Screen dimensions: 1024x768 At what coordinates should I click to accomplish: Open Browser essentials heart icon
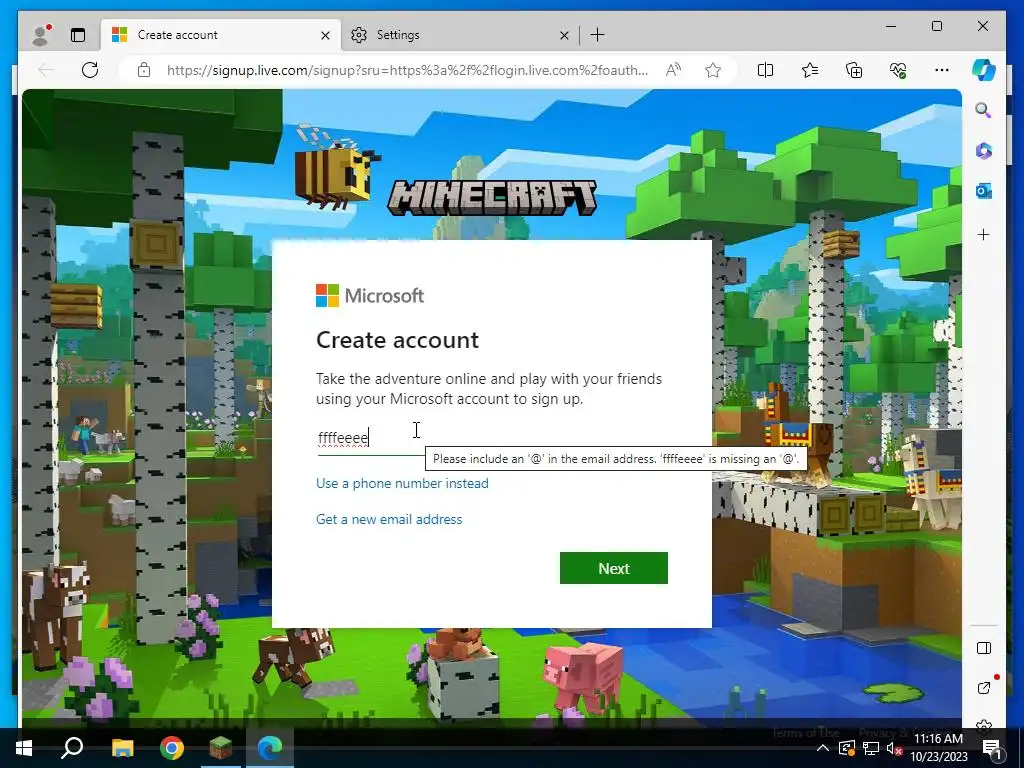coord(898,70)
